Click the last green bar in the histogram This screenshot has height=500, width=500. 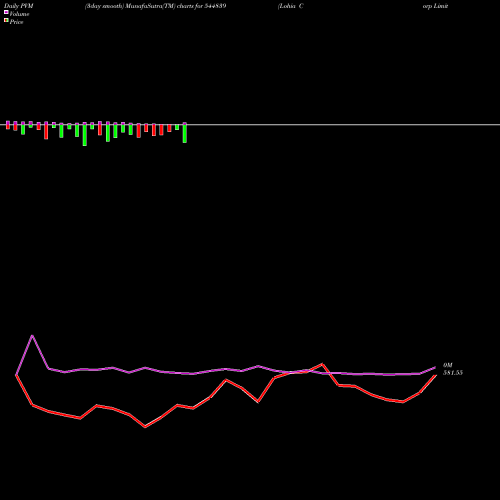(185, 134)
